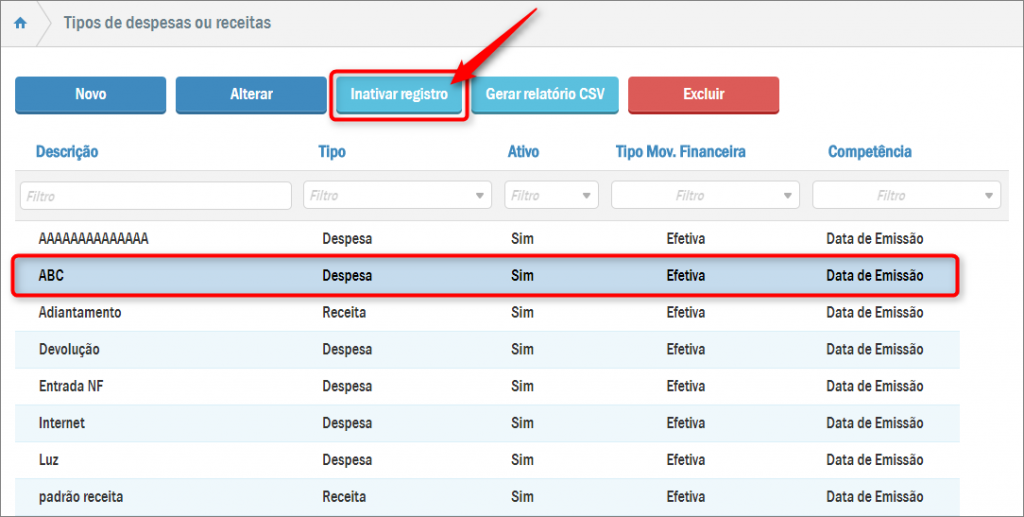Sort by the Tipo column header
The width and height of the screenshot is (1024, 517).
pyautogui.click(x=332, y=152)
